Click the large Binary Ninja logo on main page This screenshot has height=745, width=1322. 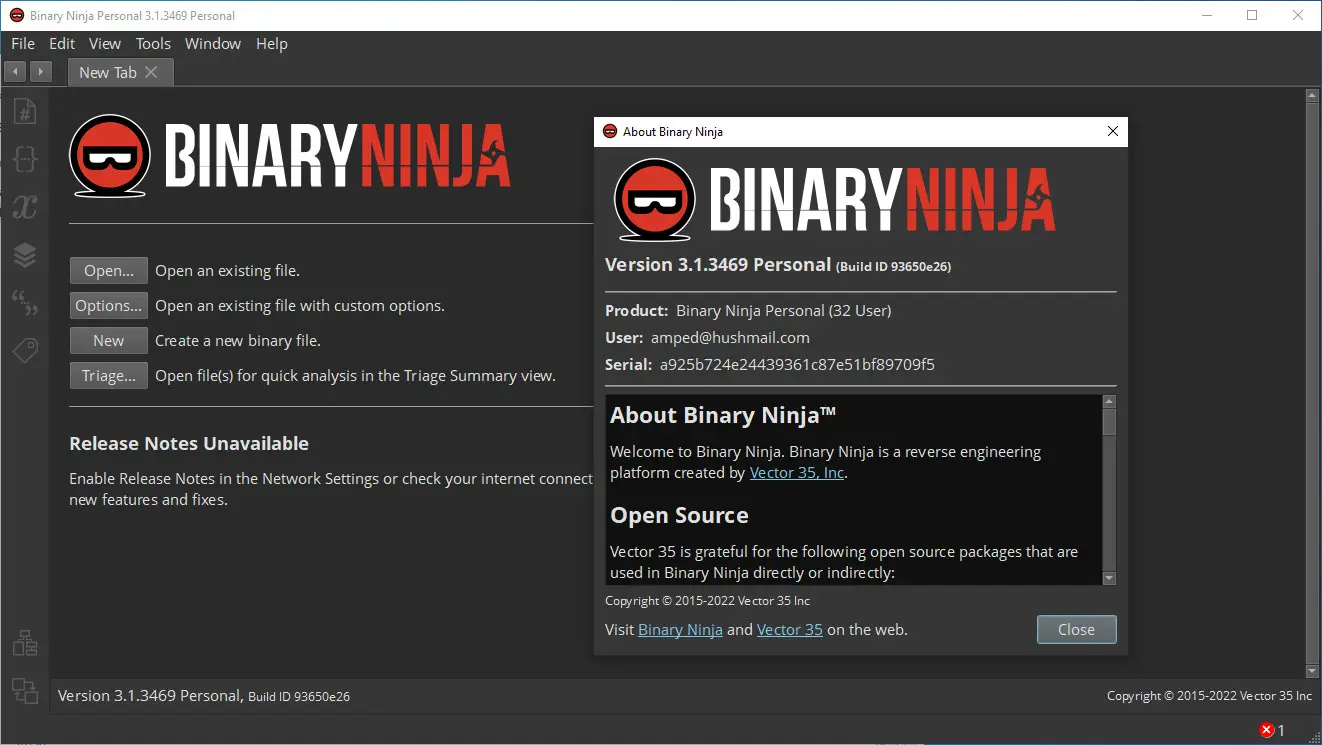(x=290, y=156)
